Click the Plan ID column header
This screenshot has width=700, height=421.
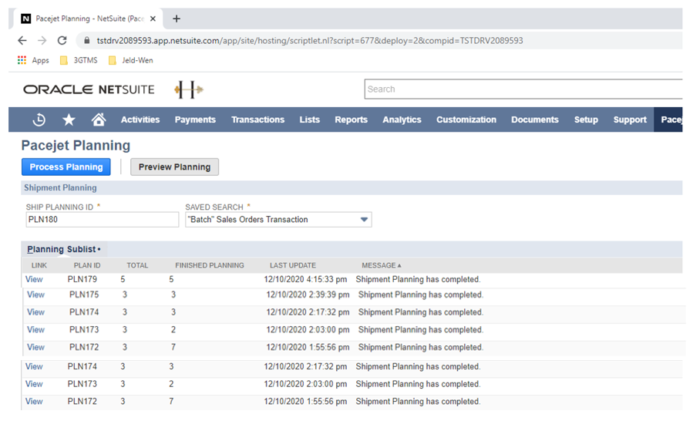point(87,266)
